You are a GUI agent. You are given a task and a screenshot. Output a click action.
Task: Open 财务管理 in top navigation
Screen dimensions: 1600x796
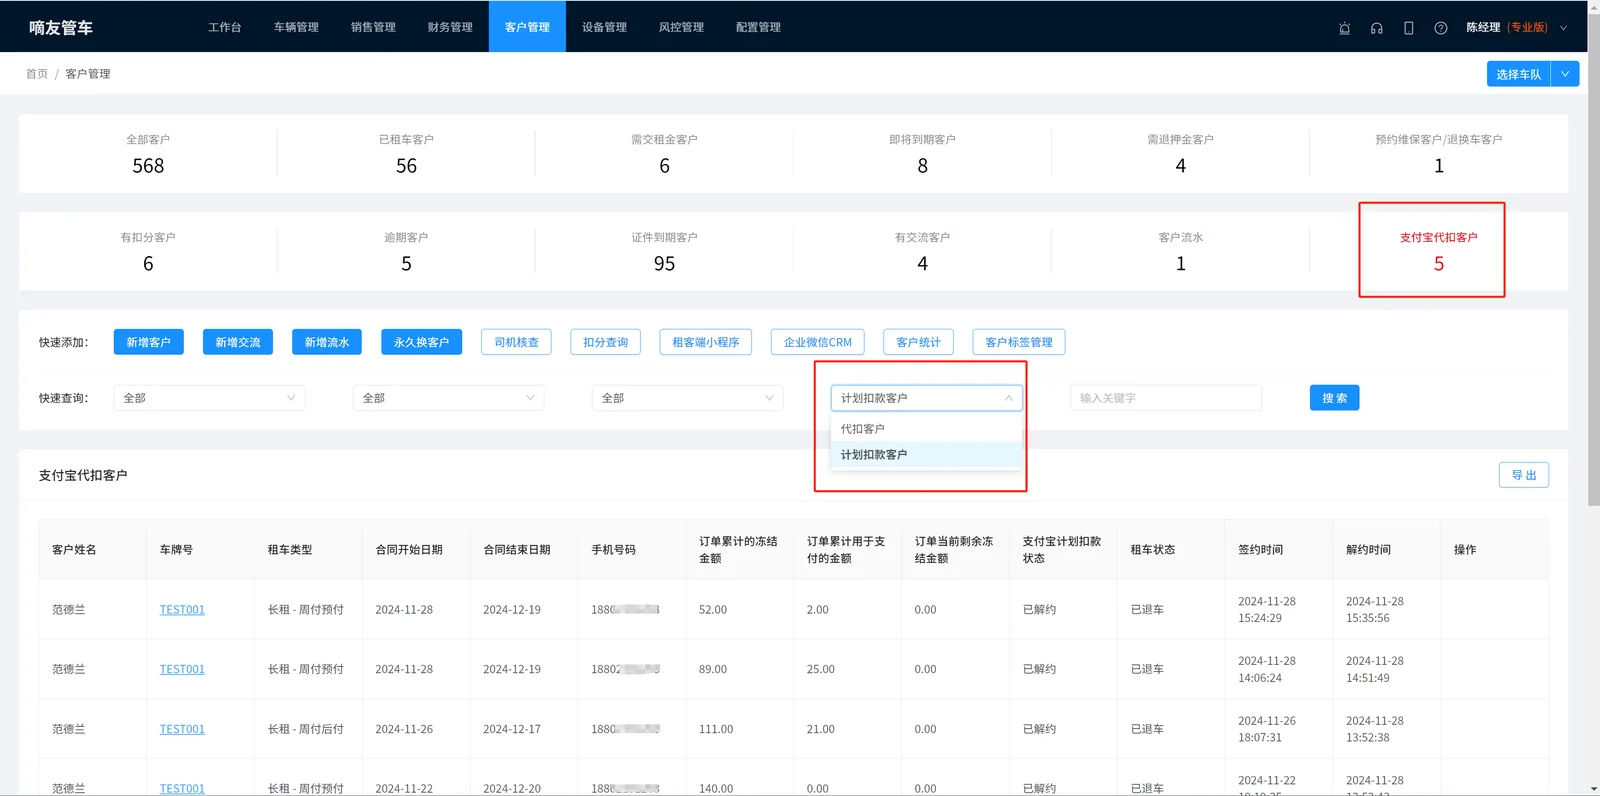point(450,27)
